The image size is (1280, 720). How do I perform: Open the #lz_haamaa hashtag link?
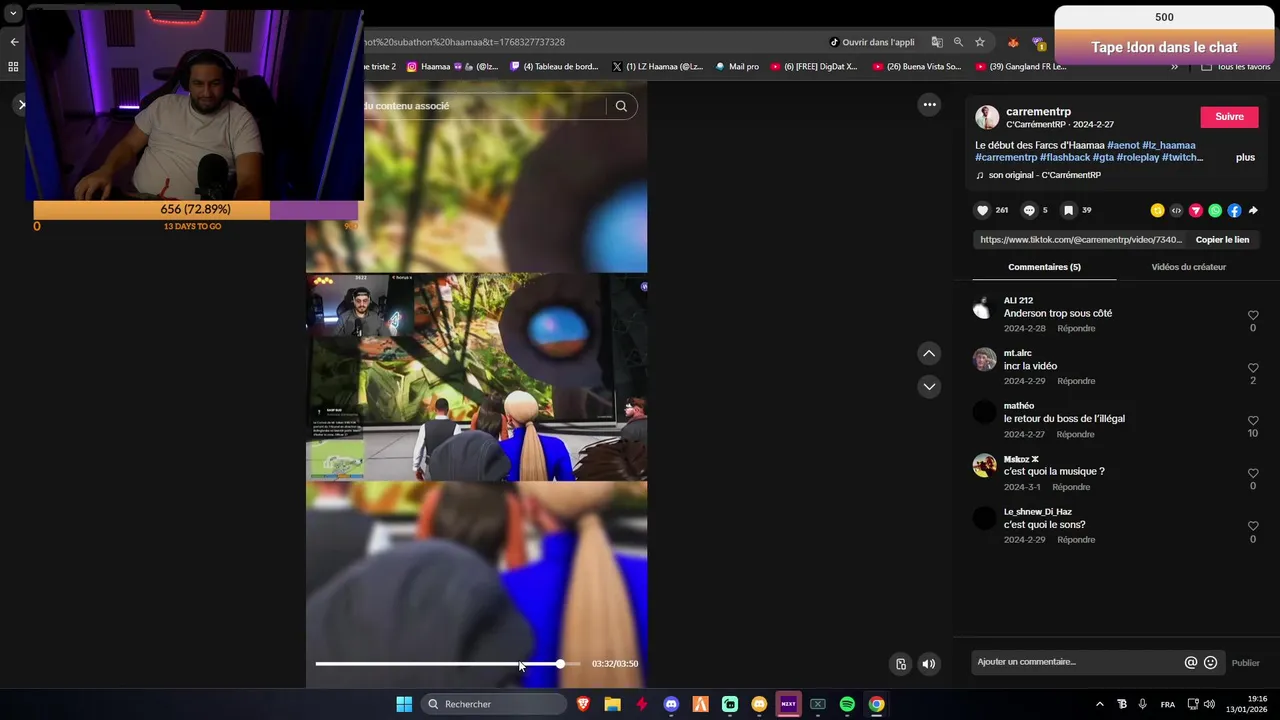coord(1169,145)
